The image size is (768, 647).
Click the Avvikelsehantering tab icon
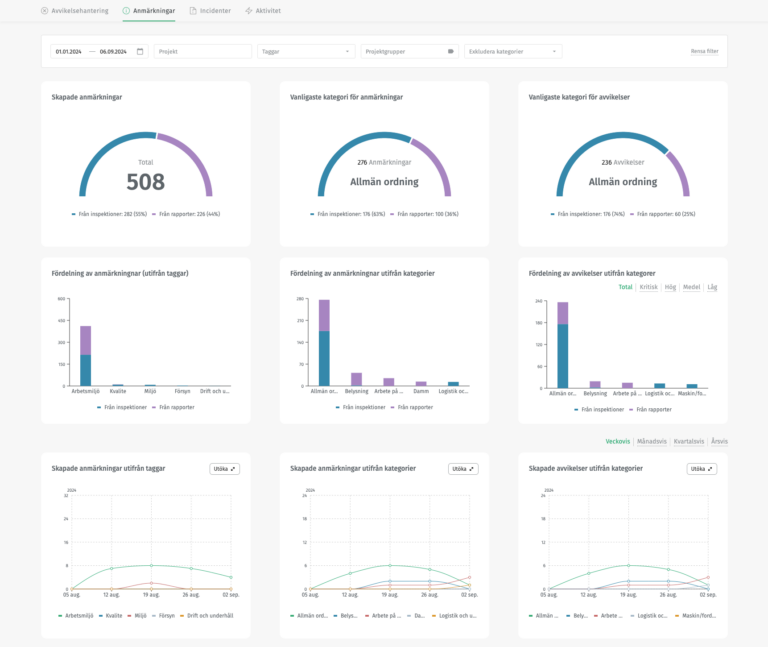[x=44, y=11]
